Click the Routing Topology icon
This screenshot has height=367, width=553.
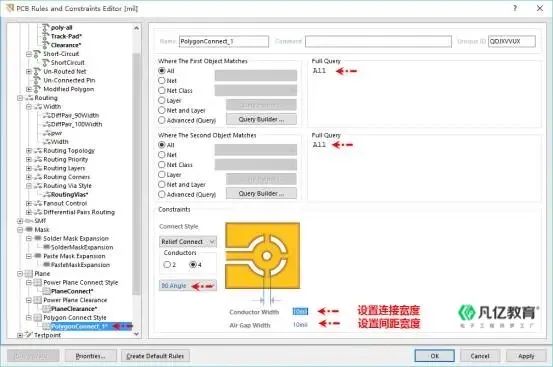pyautogui.click(x=38, y=151)
